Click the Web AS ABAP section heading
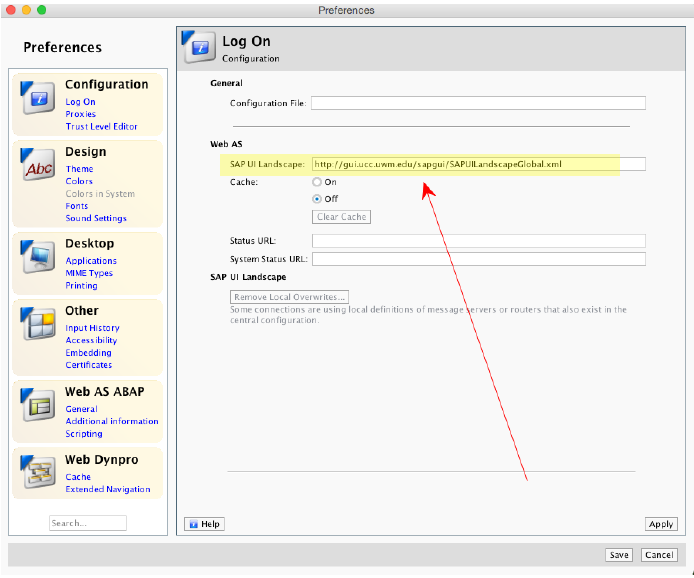Screen dimensions: 694x578 click(104, 392)
